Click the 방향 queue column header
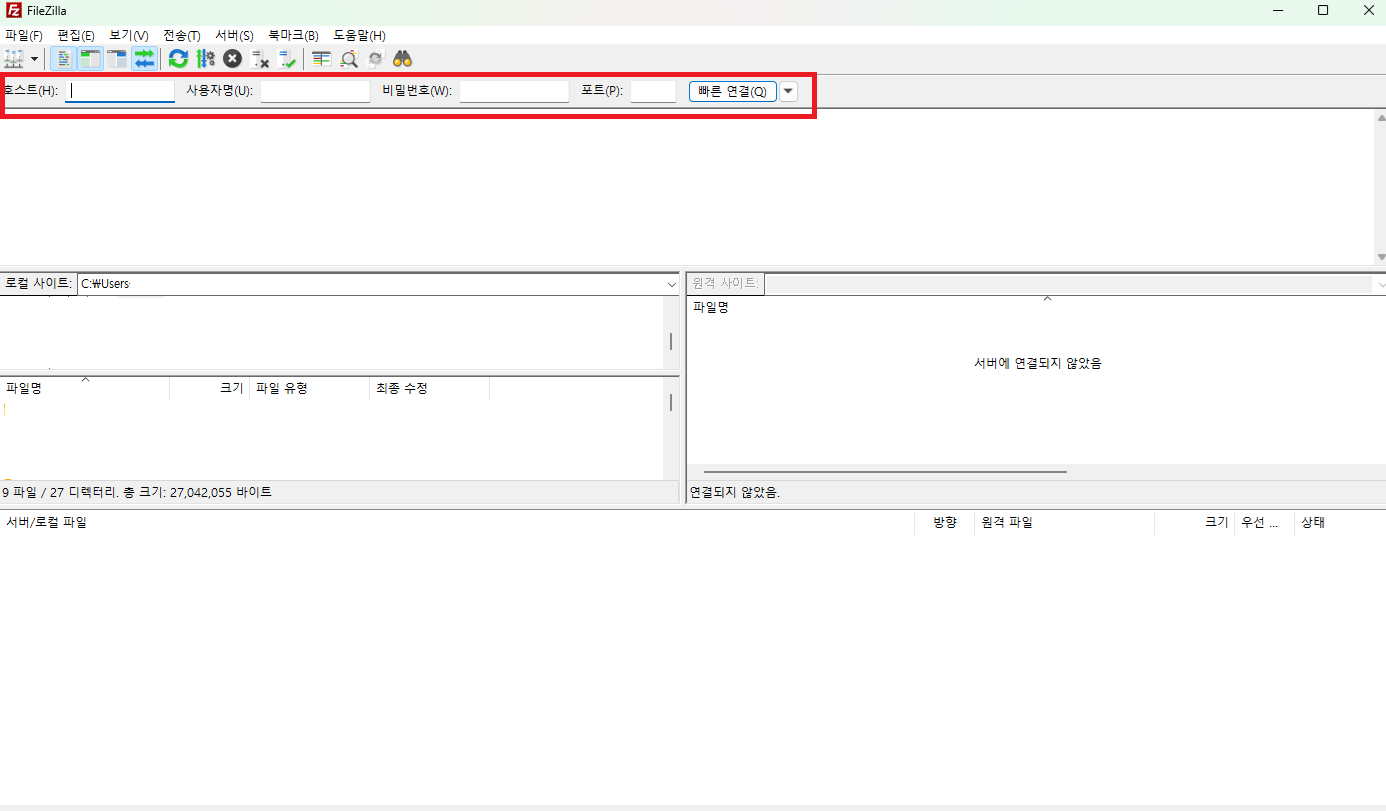This screenshot has width=1386, height=811. 944,522
